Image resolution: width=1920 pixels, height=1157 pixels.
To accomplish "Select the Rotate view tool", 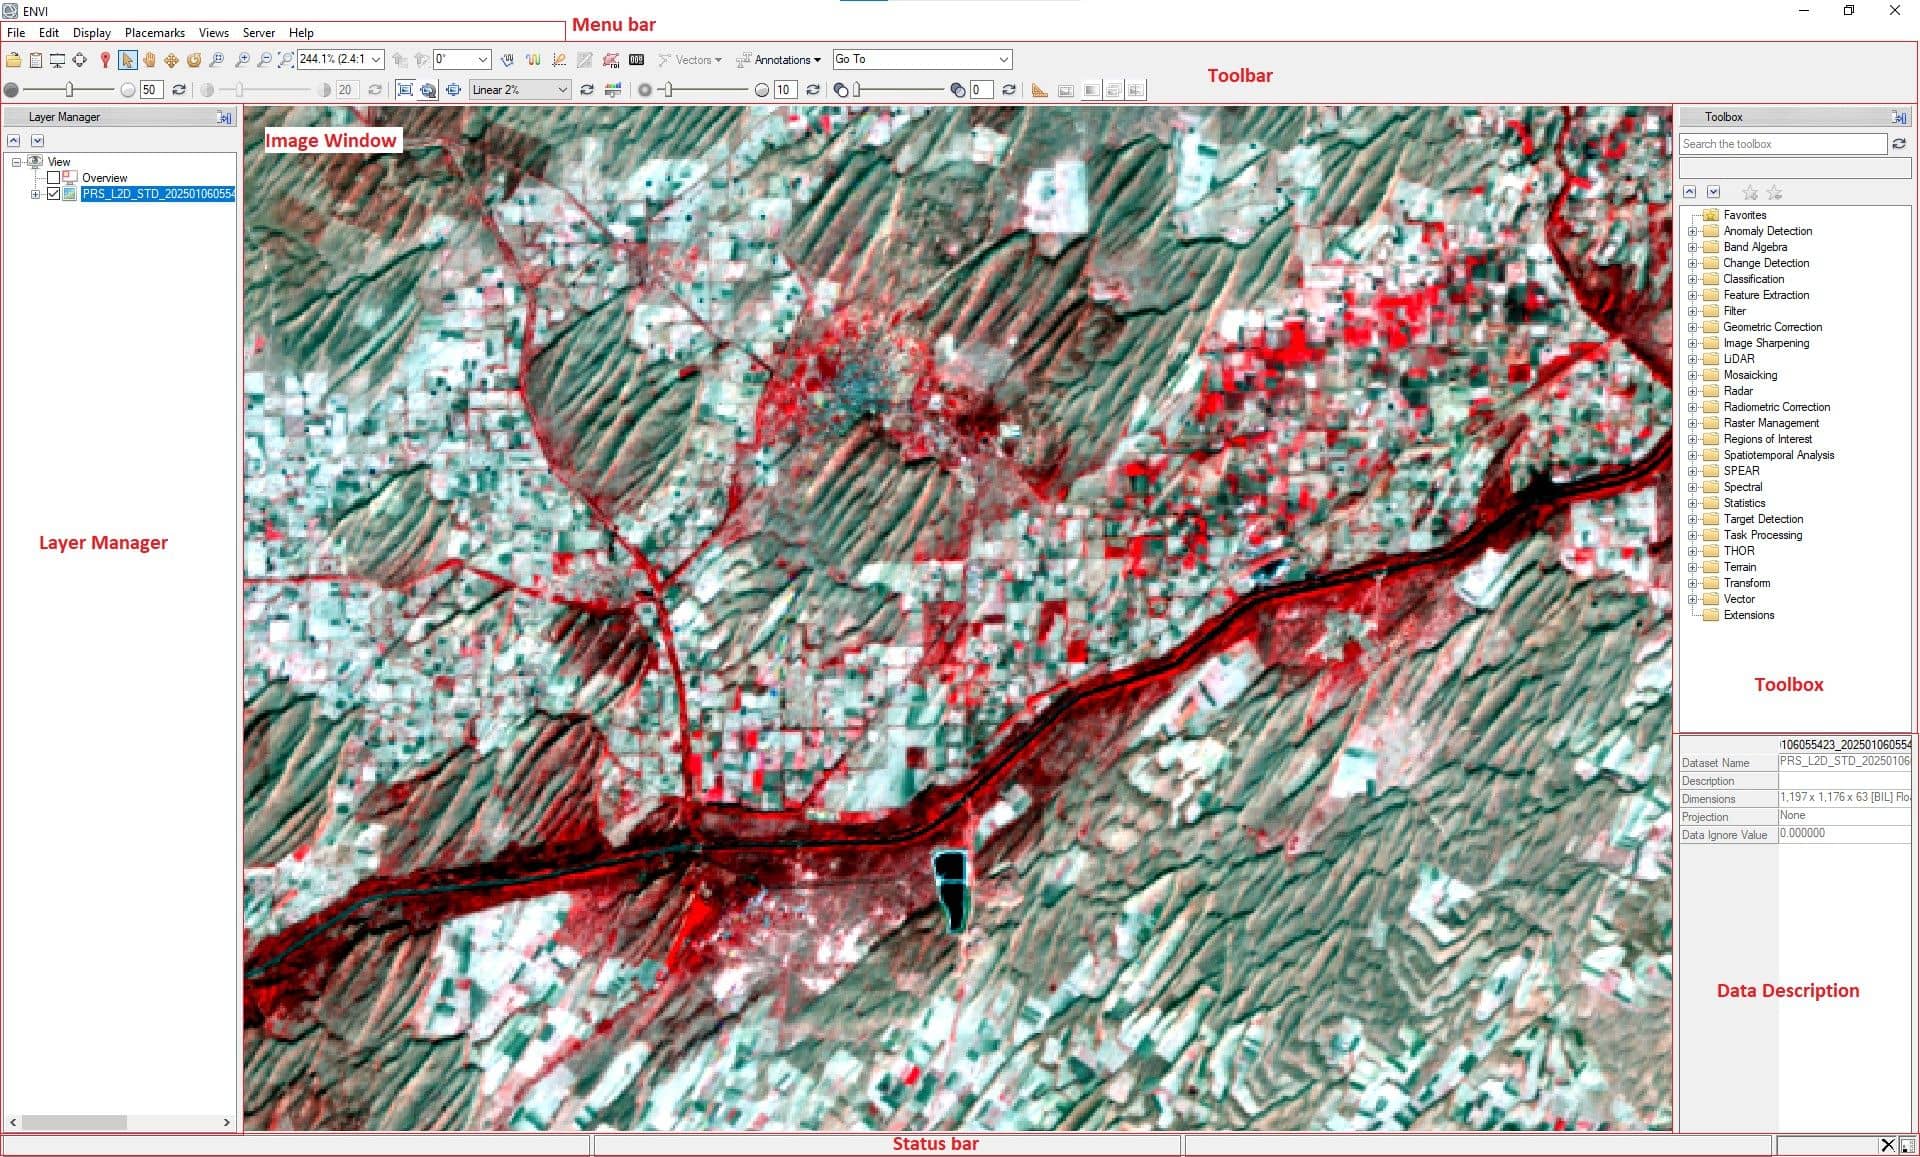I will (x=194, y=60).
